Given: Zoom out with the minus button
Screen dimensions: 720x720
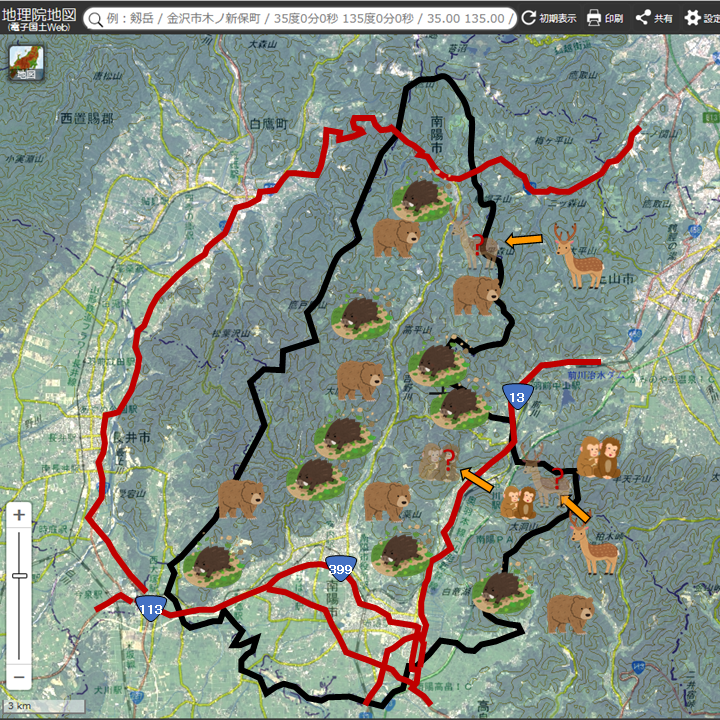Looking at the screenshot, I should [20, 678].
